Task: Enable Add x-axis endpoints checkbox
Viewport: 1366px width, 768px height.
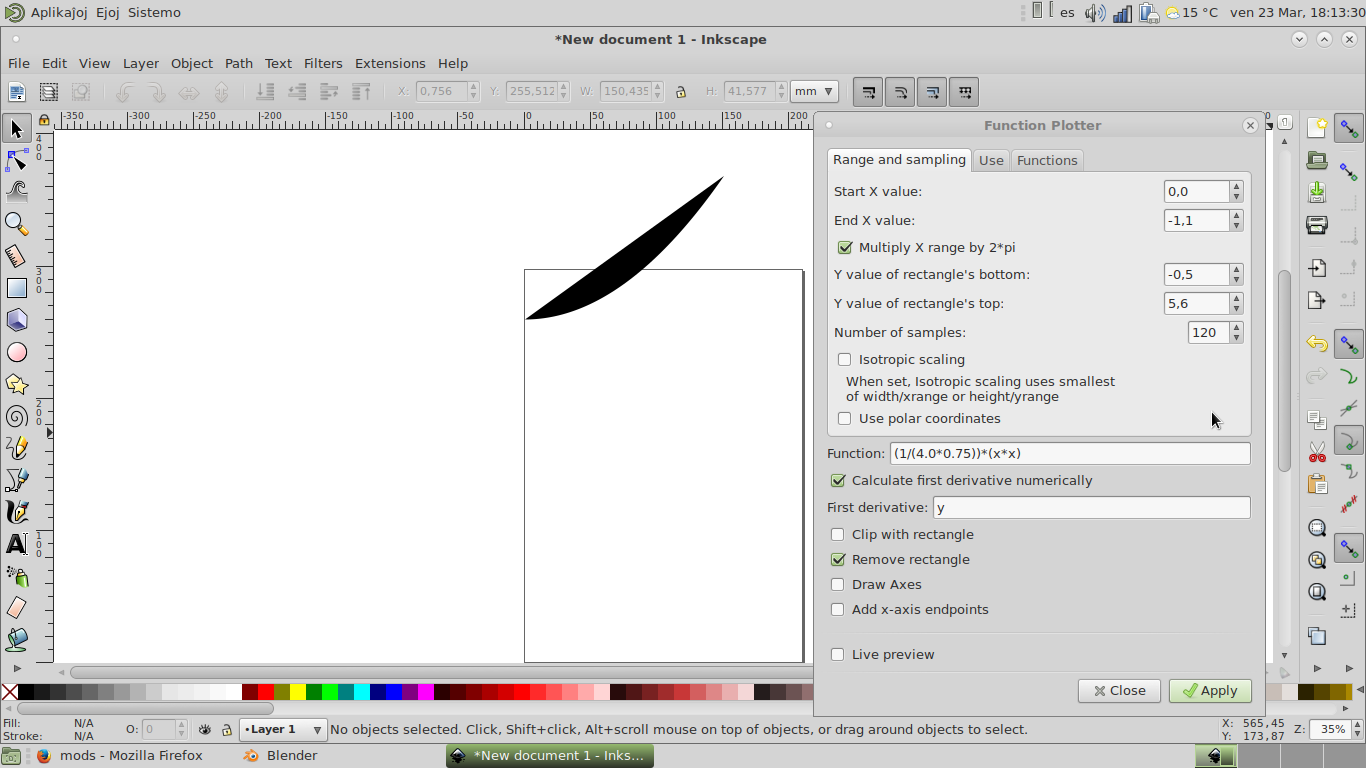Action: coord(838,609)
